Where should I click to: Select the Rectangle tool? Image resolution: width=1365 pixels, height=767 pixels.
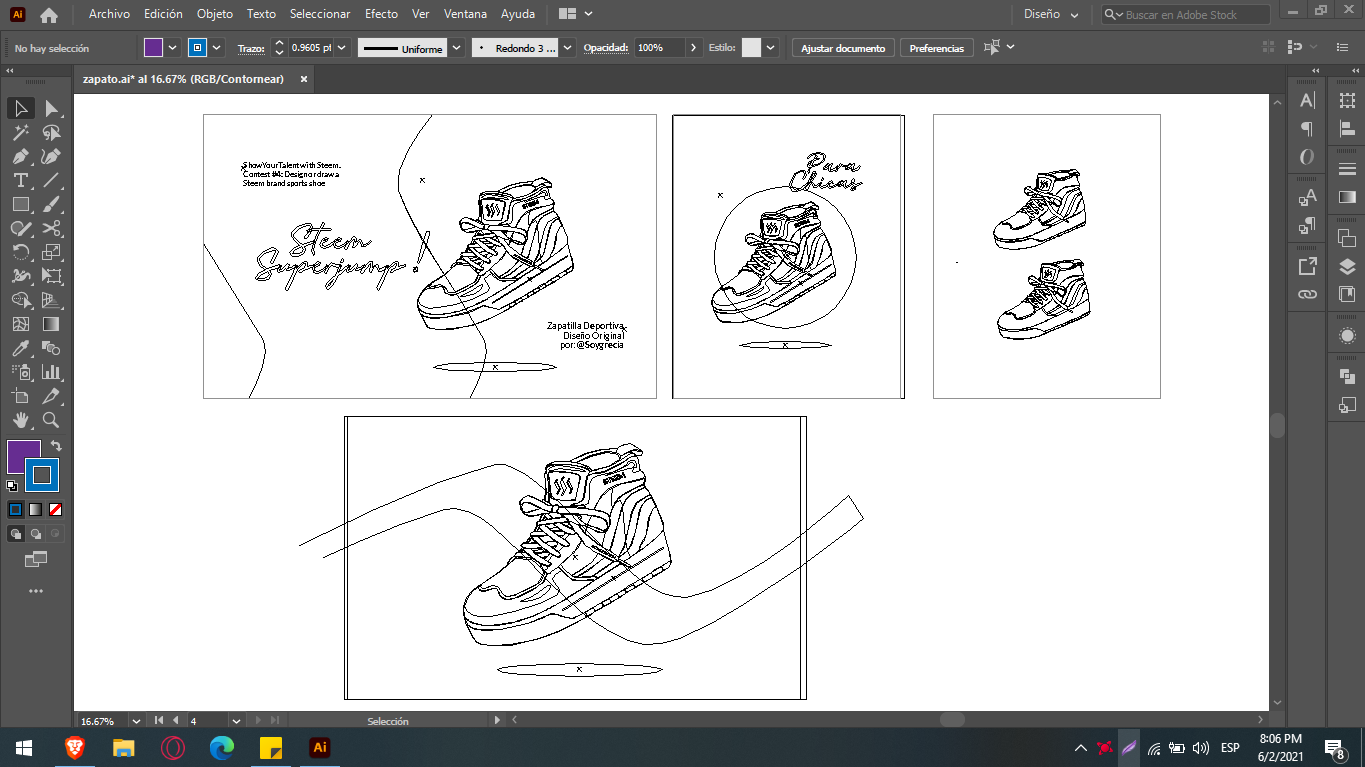[20, 204]
